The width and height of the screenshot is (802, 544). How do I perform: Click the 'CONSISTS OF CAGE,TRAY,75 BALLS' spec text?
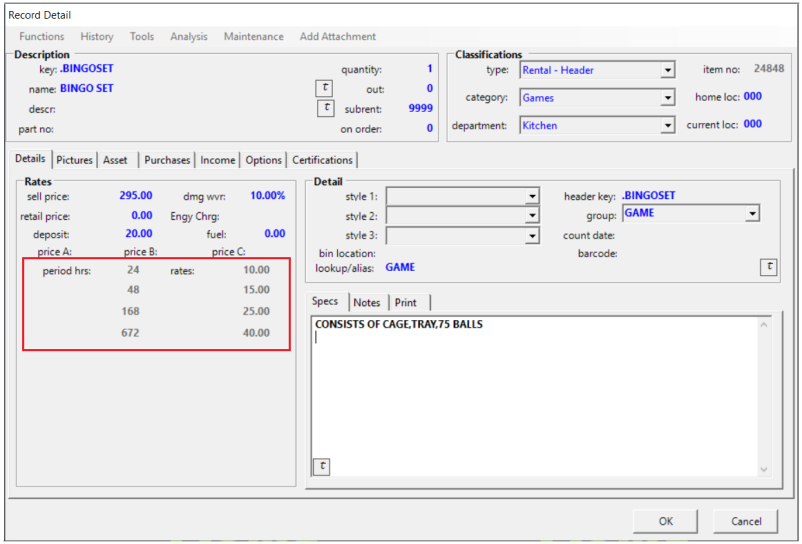[399, 325]
